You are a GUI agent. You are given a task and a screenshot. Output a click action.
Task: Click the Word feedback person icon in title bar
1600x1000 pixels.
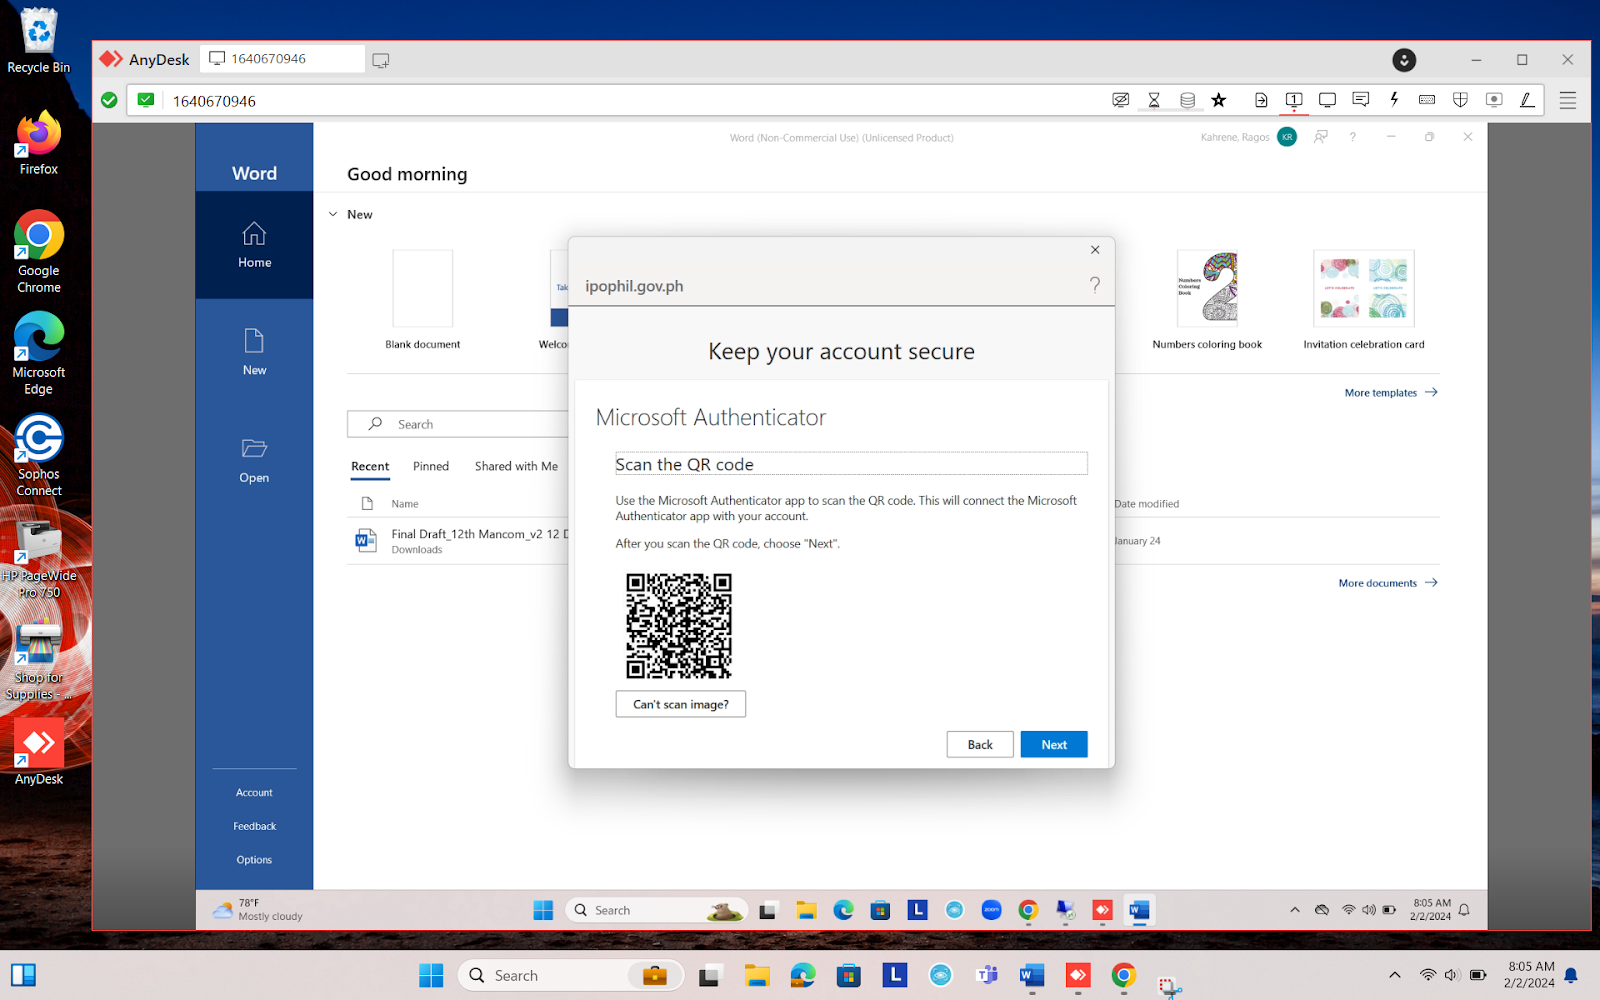point(1321,137)
